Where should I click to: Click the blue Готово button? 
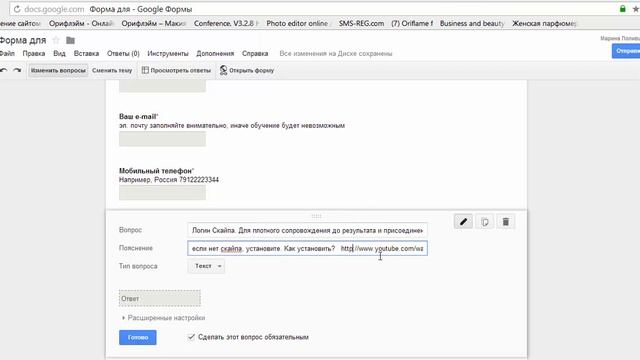[138, 337]
